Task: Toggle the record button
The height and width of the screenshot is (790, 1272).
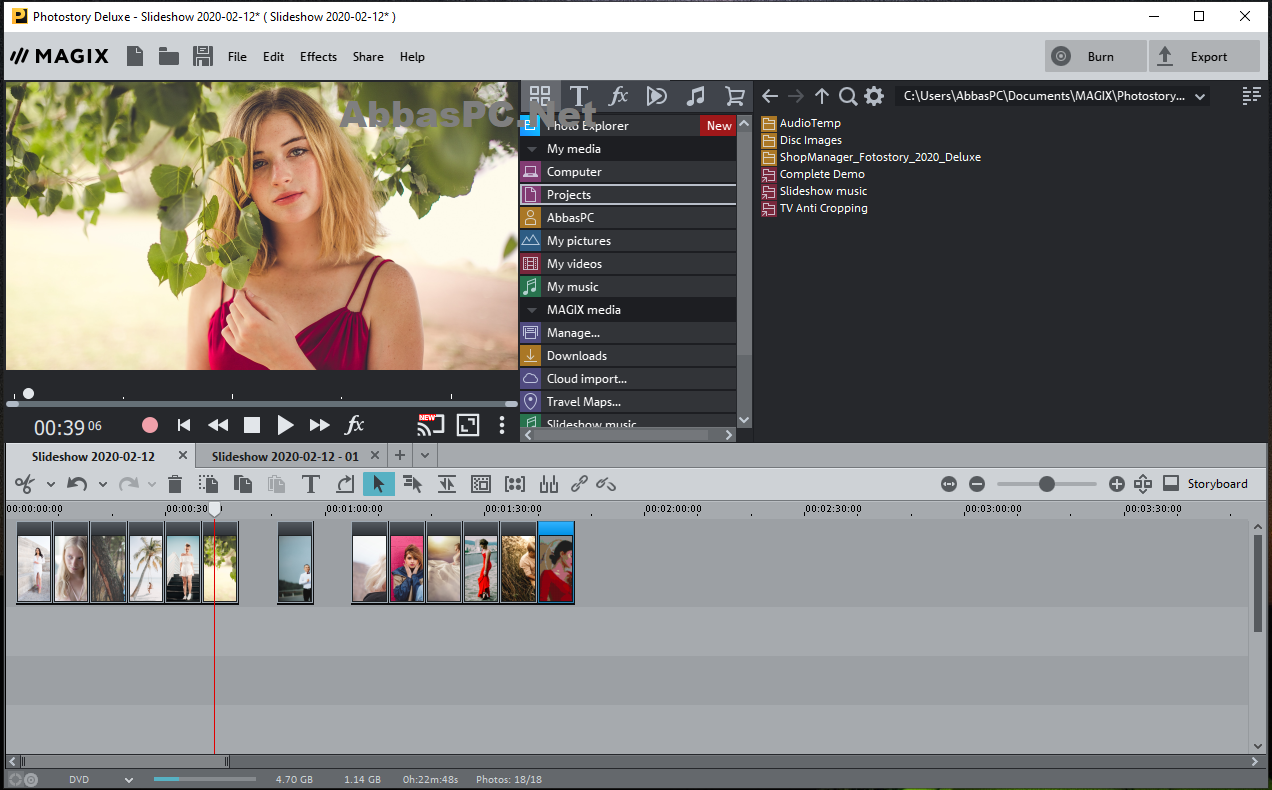Action: [x=150, y=425]
